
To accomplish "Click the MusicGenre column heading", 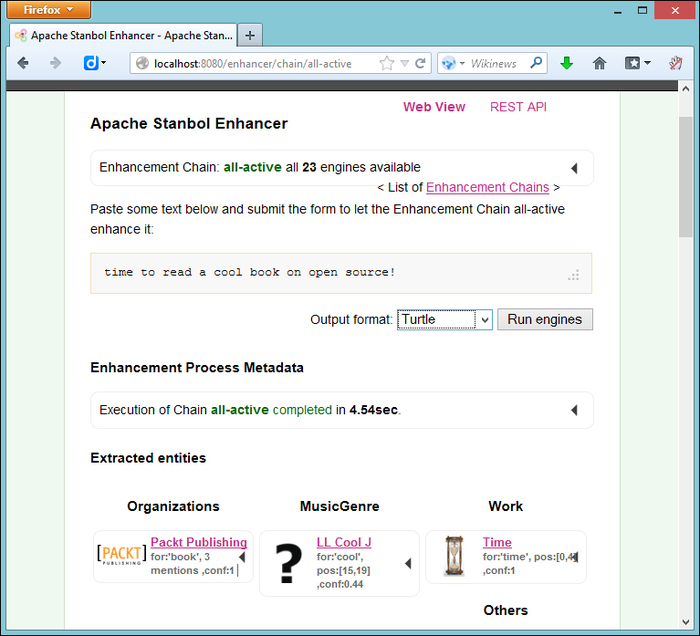I will click(x=339, y=506).
